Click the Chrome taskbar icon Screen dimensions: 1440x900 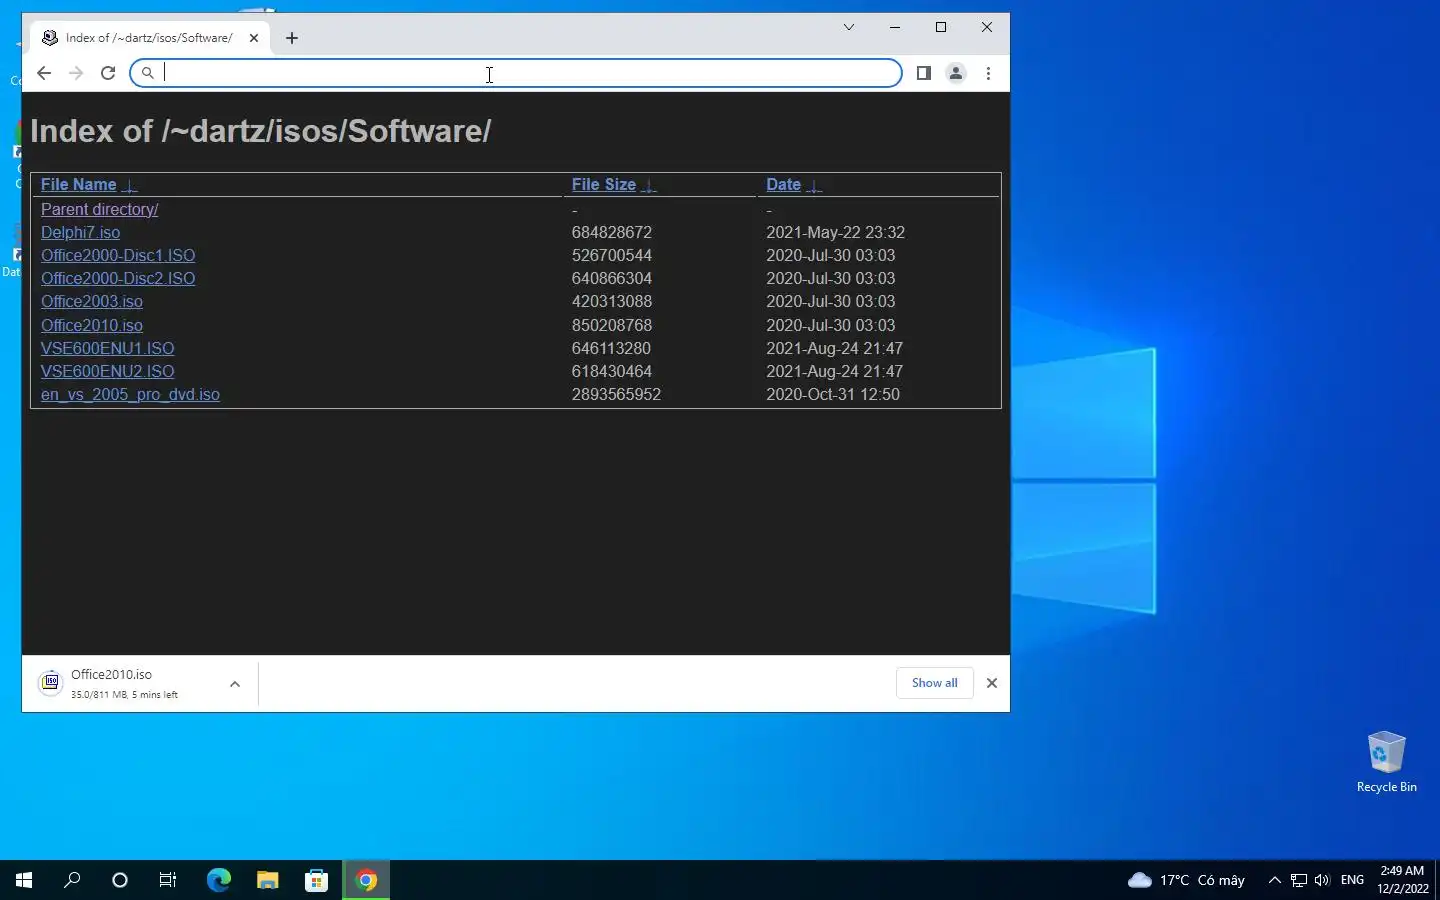[x=366, y=880]
